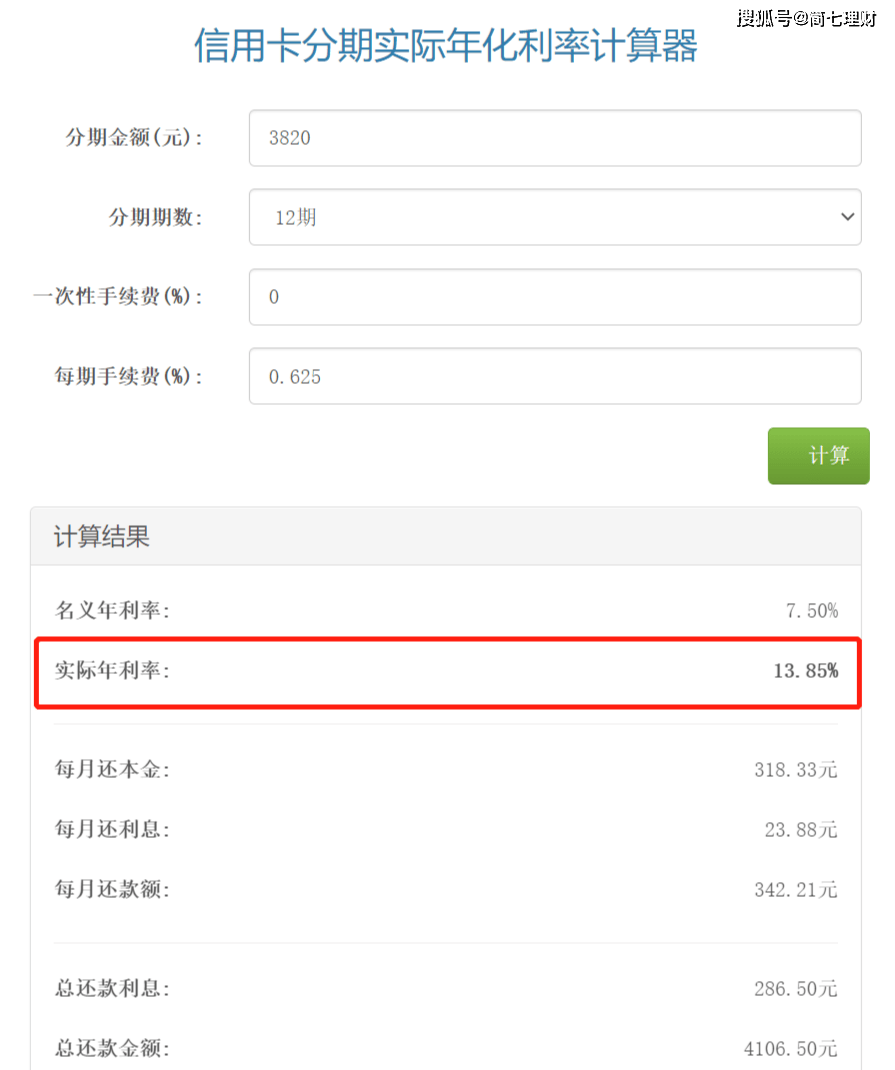The width and height of the screenshot is (895, 1070).
Task: Click the 实际年利率 label in red box
Action: tap(112, 671)
